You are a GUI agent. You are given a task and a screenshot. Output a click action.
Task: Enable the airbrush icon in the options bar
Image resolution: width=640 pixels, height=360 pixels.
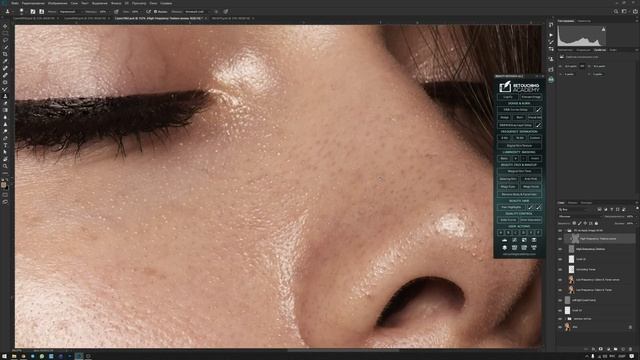(148, 11)
